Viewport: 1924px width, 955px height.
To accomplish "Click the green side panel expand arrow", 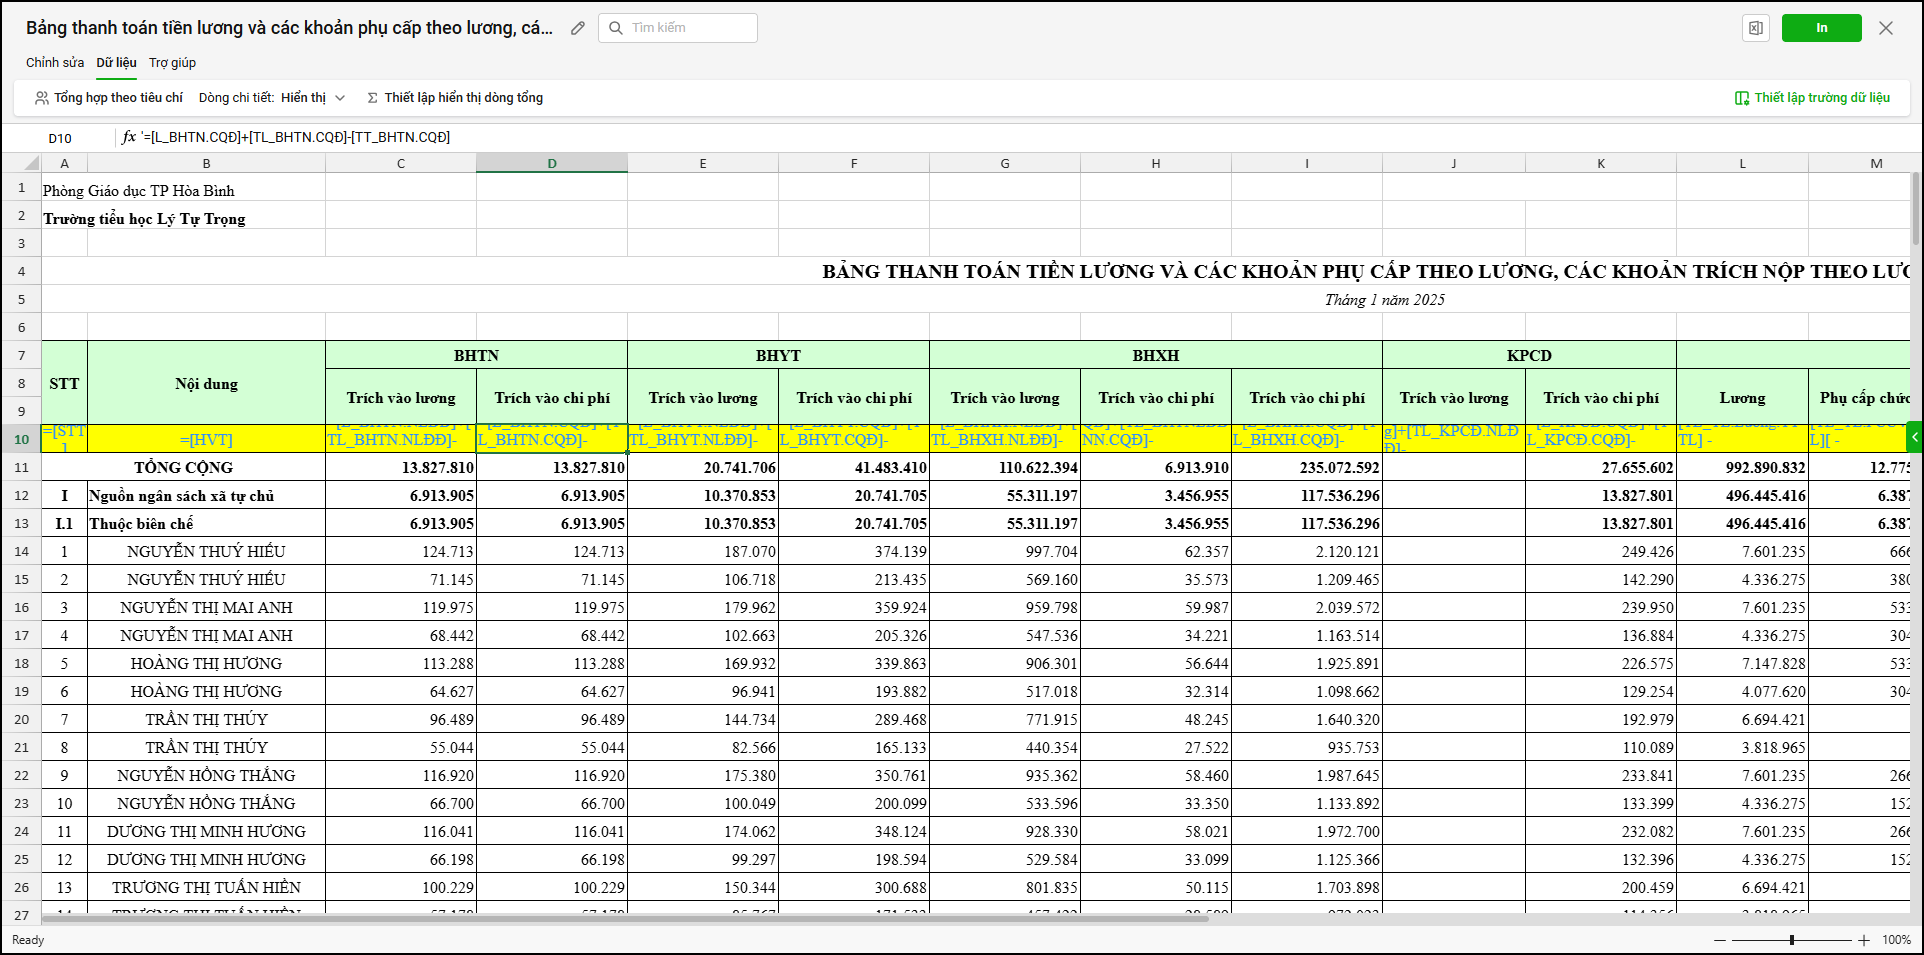I will [x=1914, y=437].
